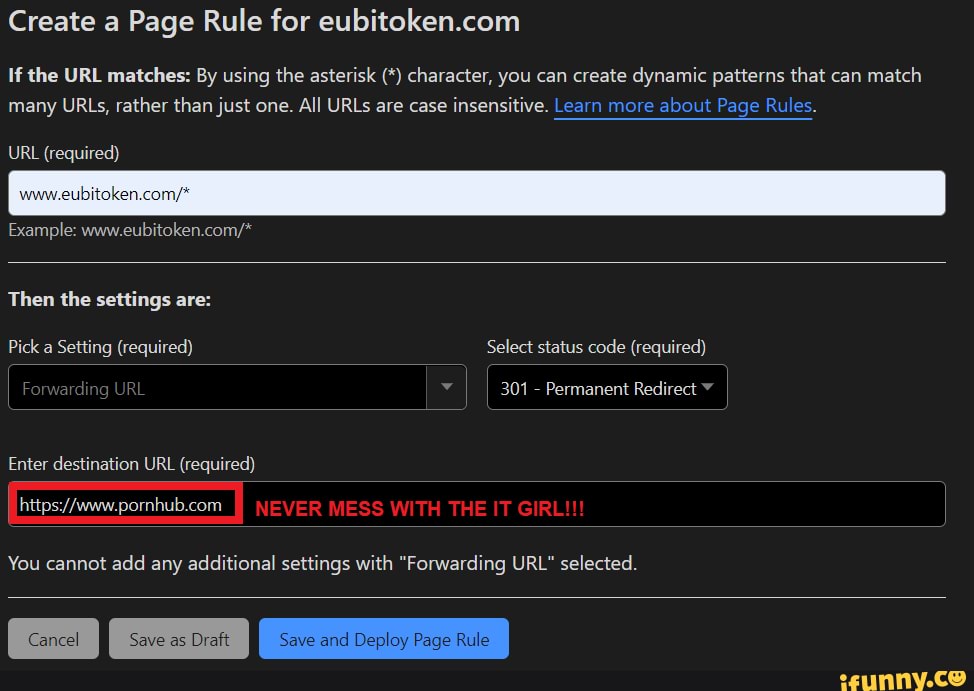
Task: Click the URL (required) input field
Action: click(477, 192)
